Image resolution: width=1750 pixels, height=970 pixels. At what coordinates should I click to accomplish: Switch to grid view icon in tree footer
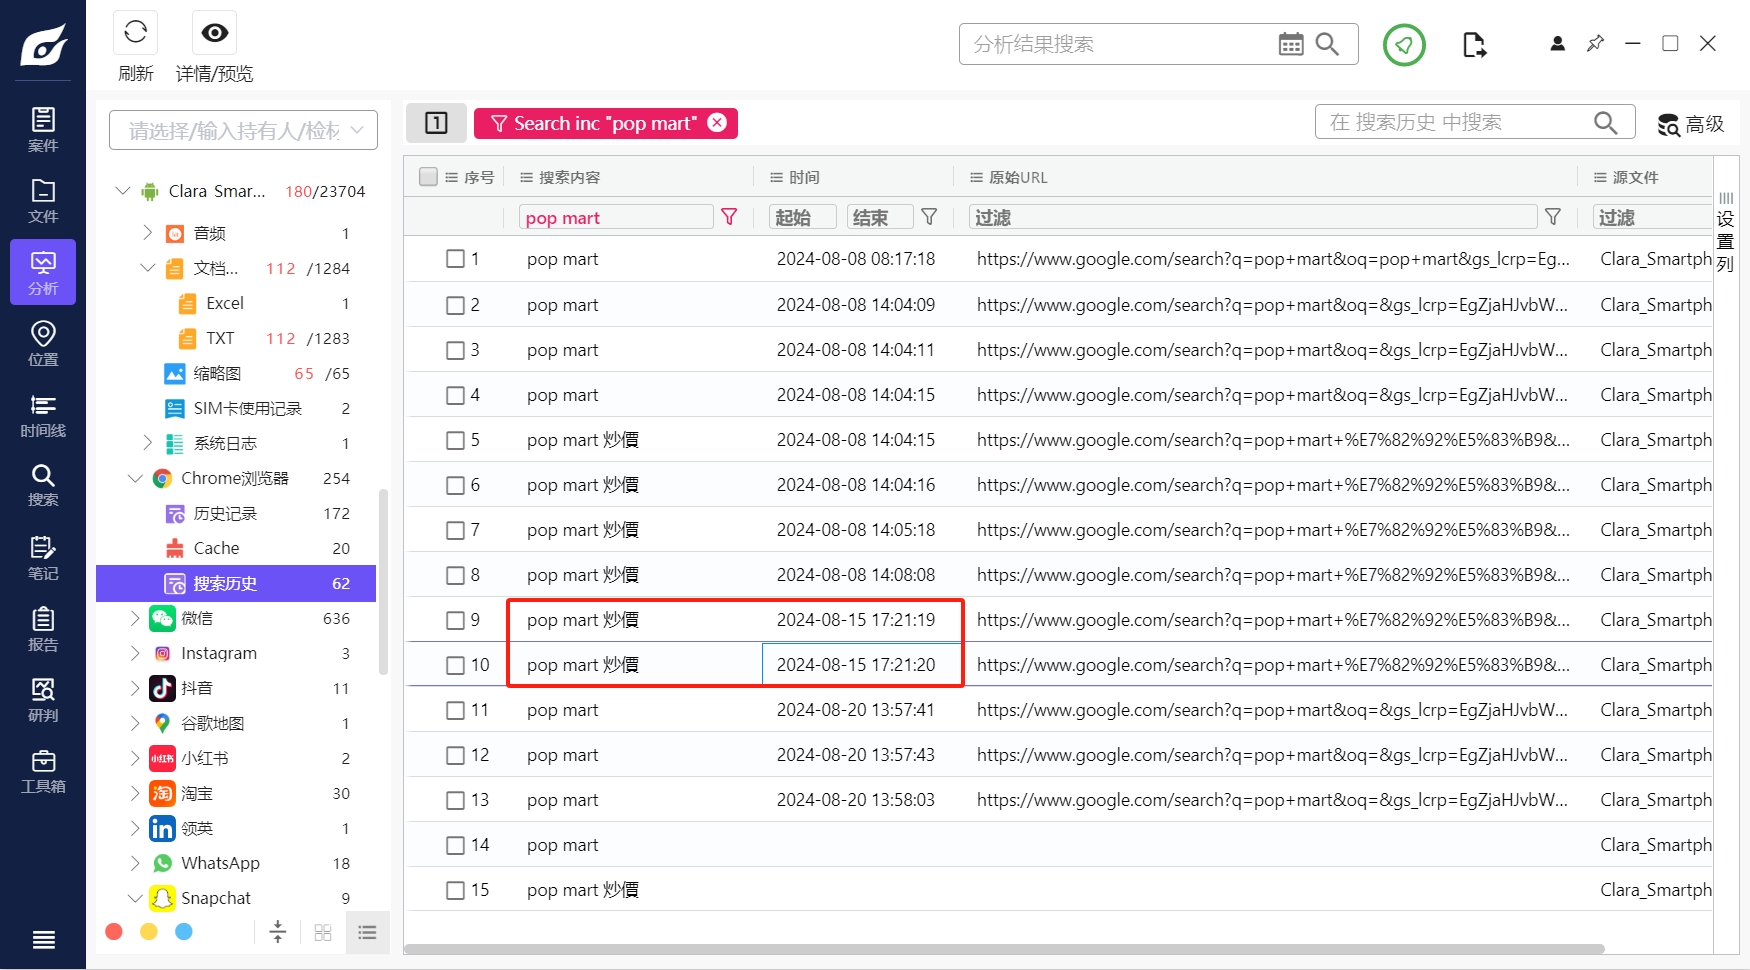click(x=322, y=932)
